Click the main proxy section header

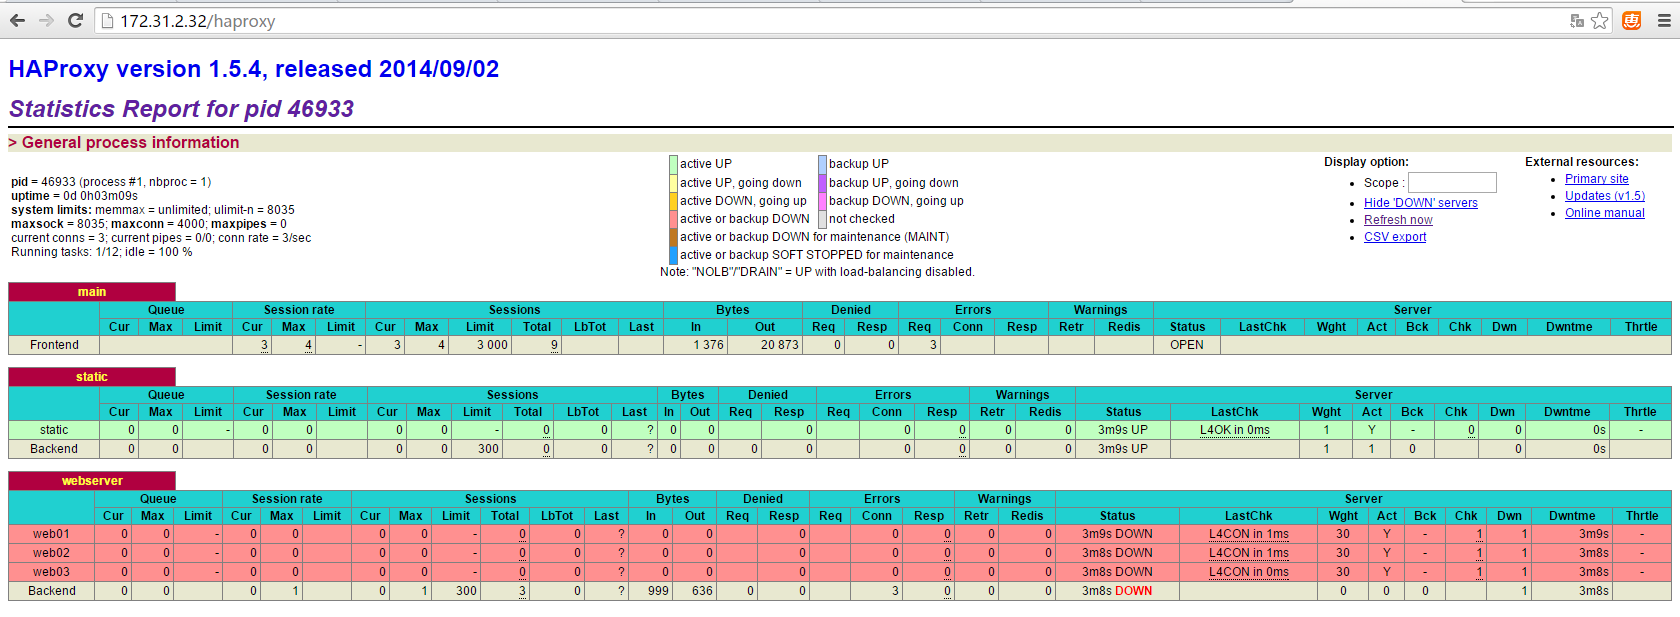(x=92, y=292)
